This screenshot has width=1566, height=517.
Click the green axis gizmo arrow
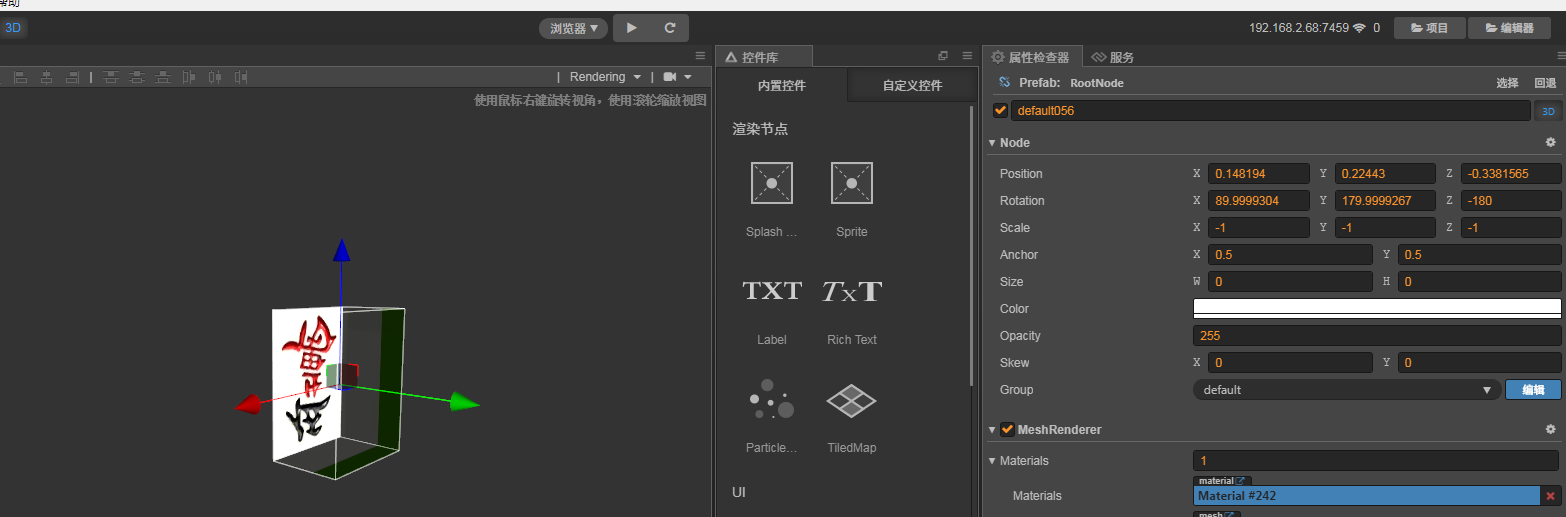(x=464, y=403)
